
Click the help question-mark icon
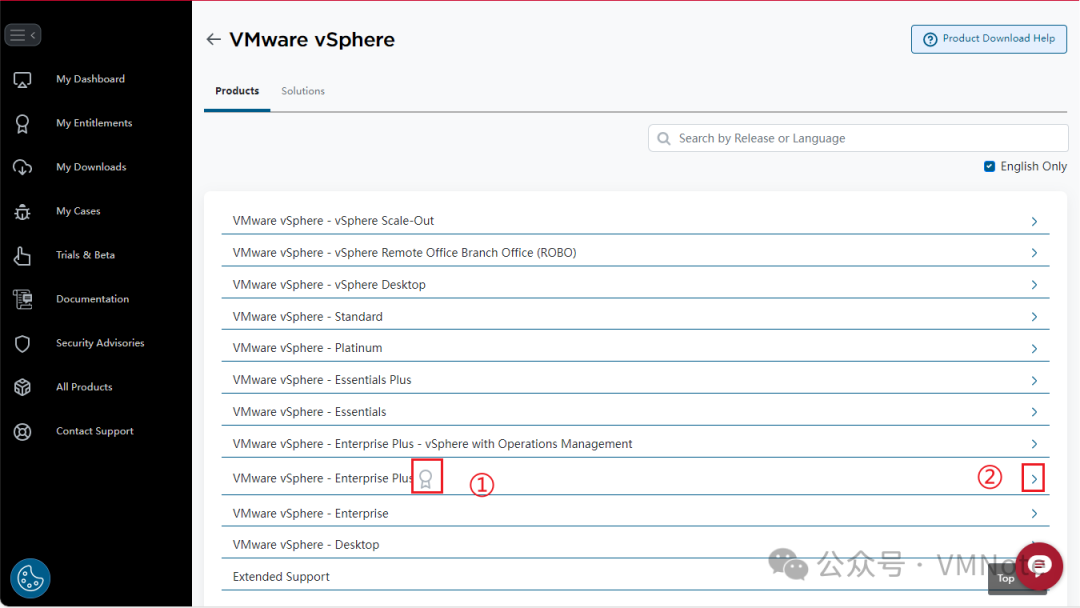click(x=930, y=39)
